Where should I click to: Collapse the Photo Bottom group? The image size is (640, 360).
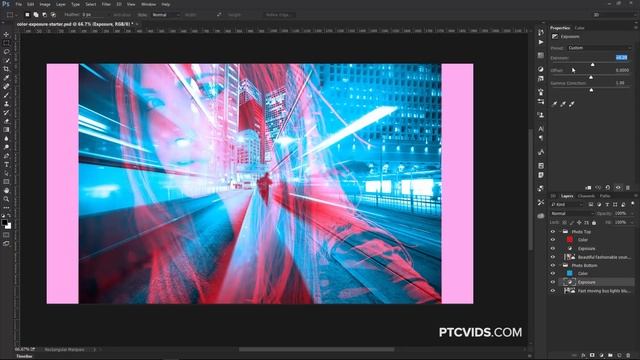(560, 265)
